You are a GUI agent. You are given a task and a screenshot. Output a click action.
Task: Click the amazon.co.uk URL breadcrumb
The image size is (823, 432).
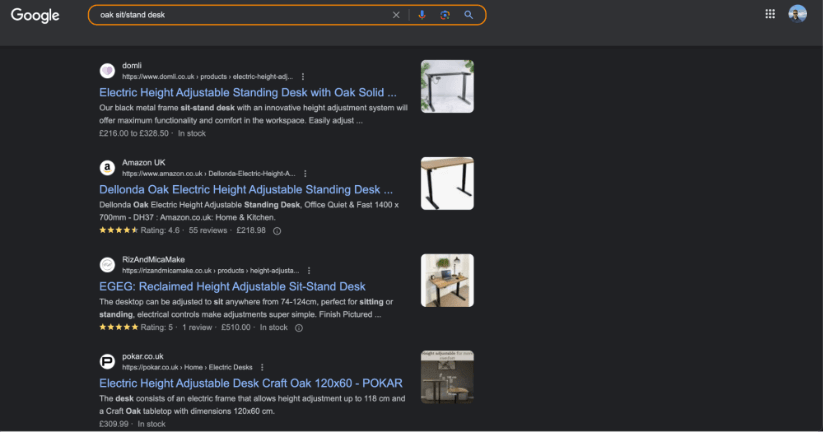[209, 174]
